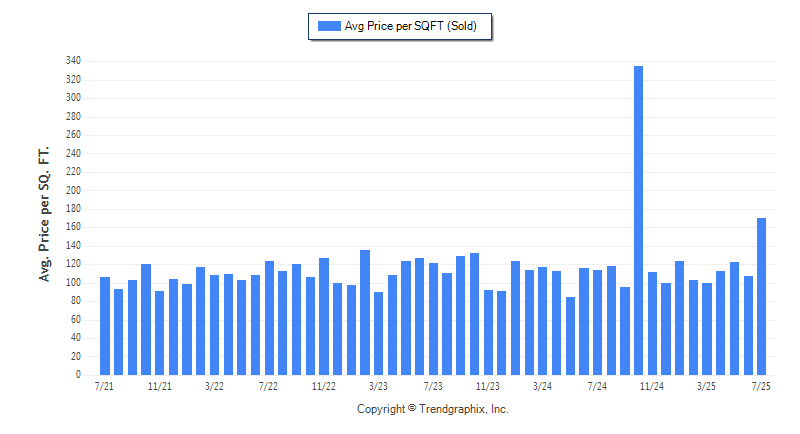The height and width of the screenshot is (434, 800).
Task: Click the 'Avg. Price per SQ. FT.' axis title
Action: pos(44,214)
